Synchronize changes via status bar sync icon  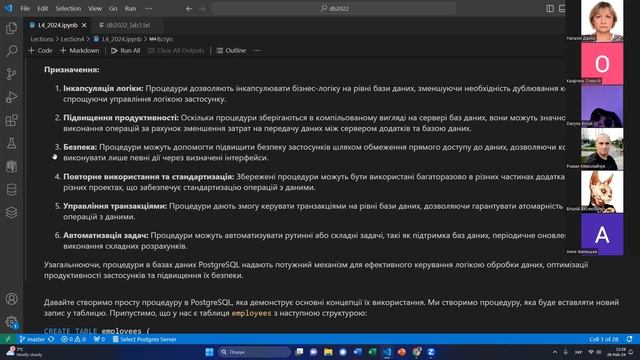pyautogui.click(x=51, y=339)
